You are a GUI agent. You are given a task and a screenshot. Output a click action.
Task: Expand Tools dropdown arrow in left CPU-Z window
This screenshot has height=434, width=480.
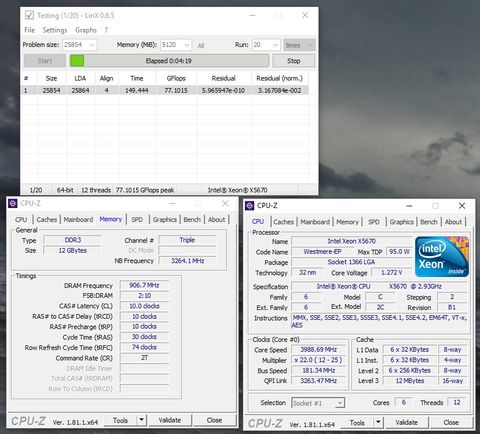point(142,420)
